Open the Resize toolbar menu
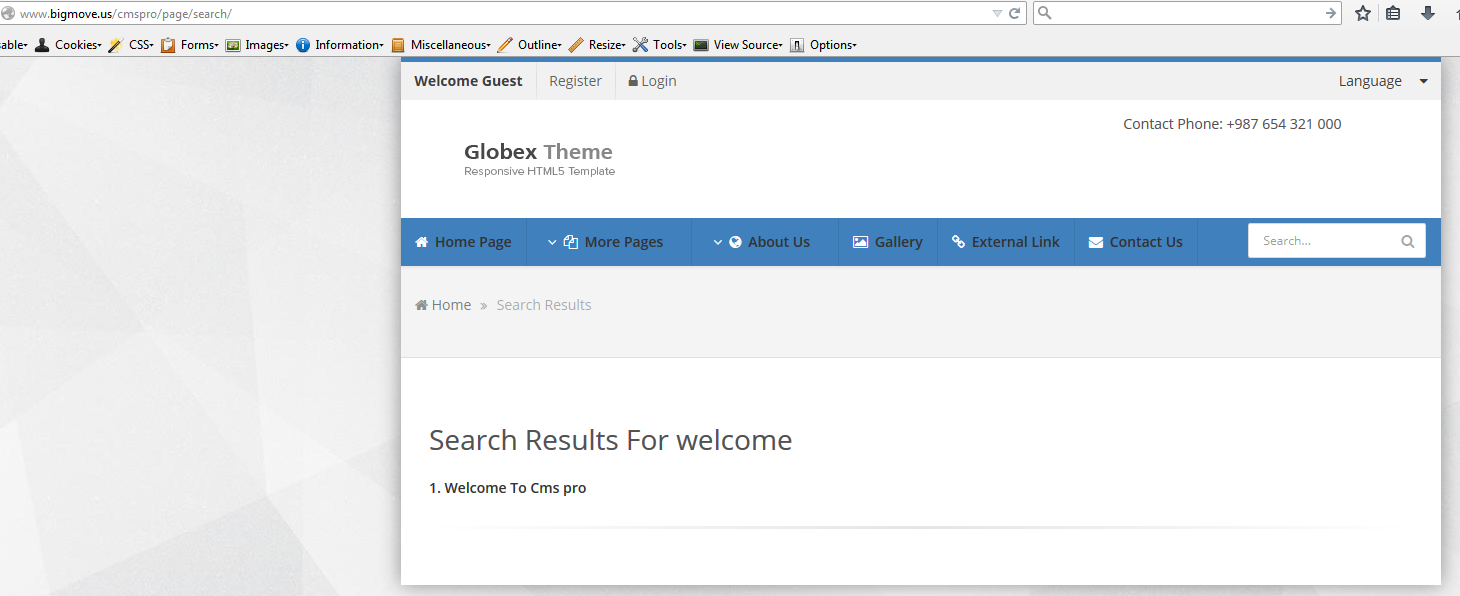Viewport: 1460px width, 596px height. [607, 45]
